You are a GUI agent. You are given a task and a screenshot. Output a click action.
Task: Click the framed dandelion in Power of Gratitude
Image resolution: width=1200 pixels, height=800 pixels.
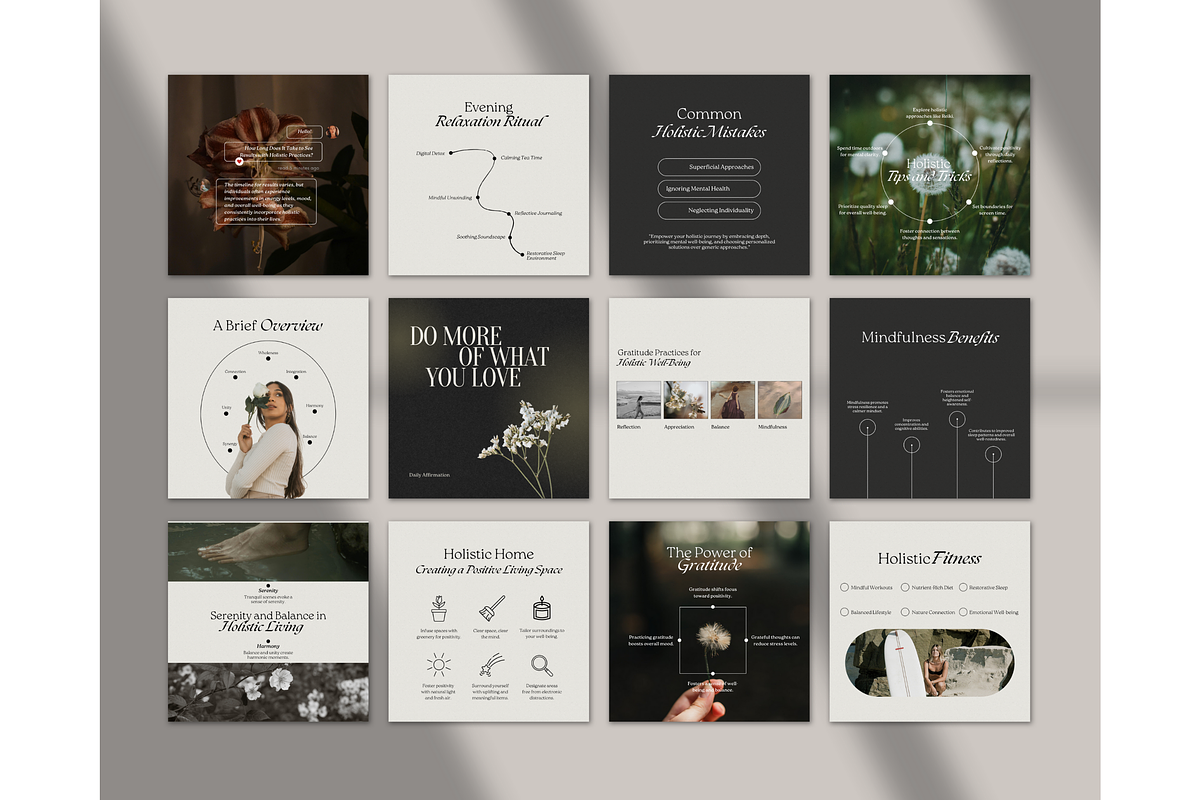click(x=713, y=640)
